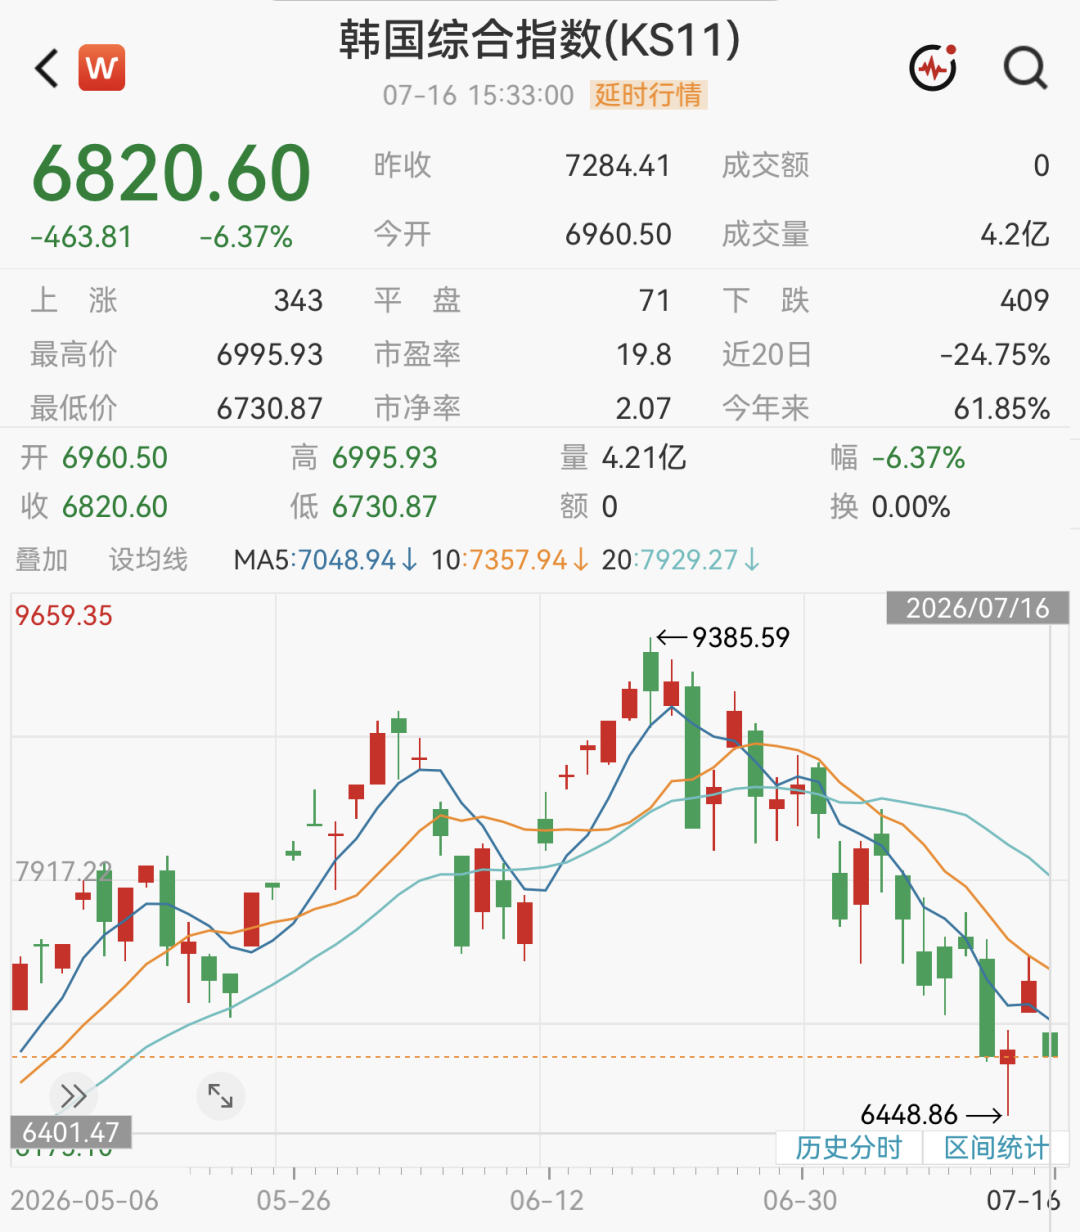Open the pulse market-alert icon

click(x=933, y=67)
